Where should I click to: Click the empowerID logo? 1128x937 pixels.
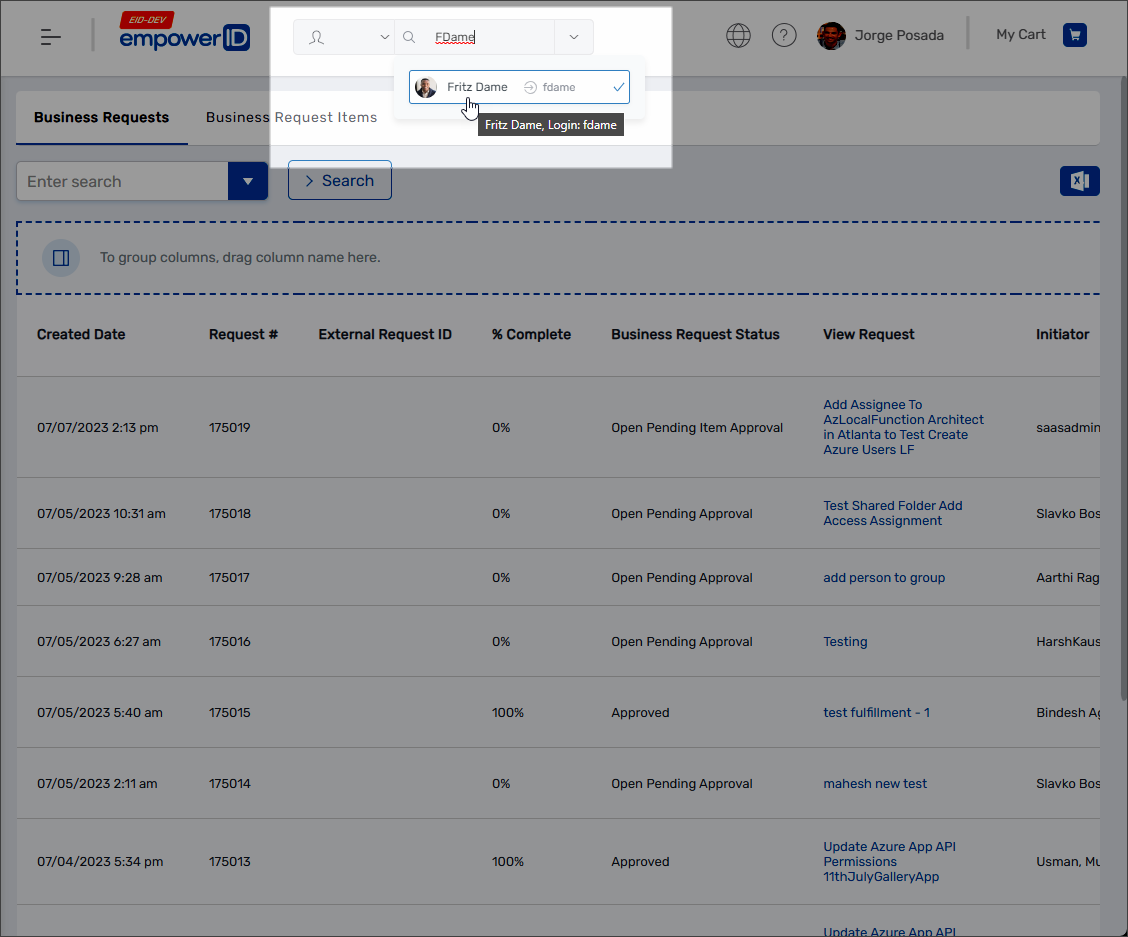(185, 35)
